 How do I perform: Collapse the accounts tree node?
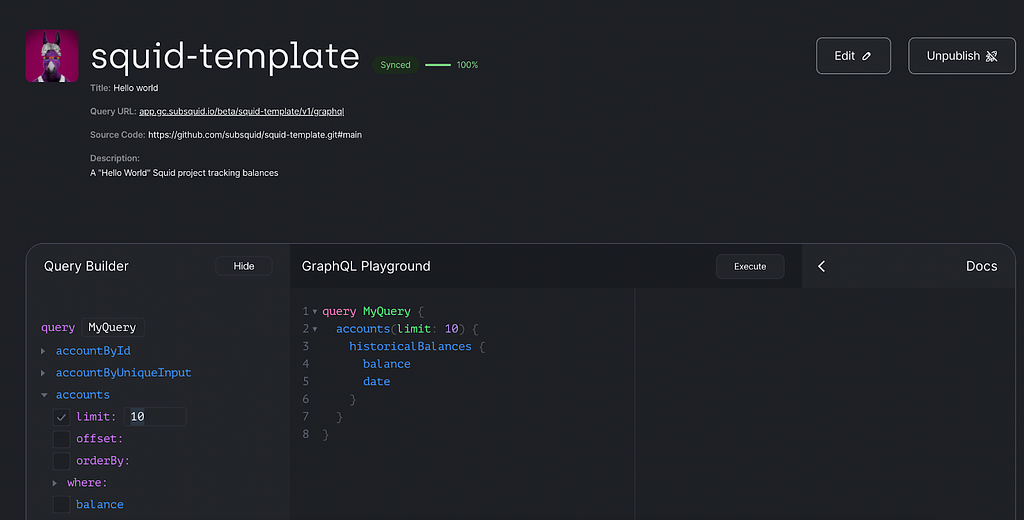click(x=44, y=395)
